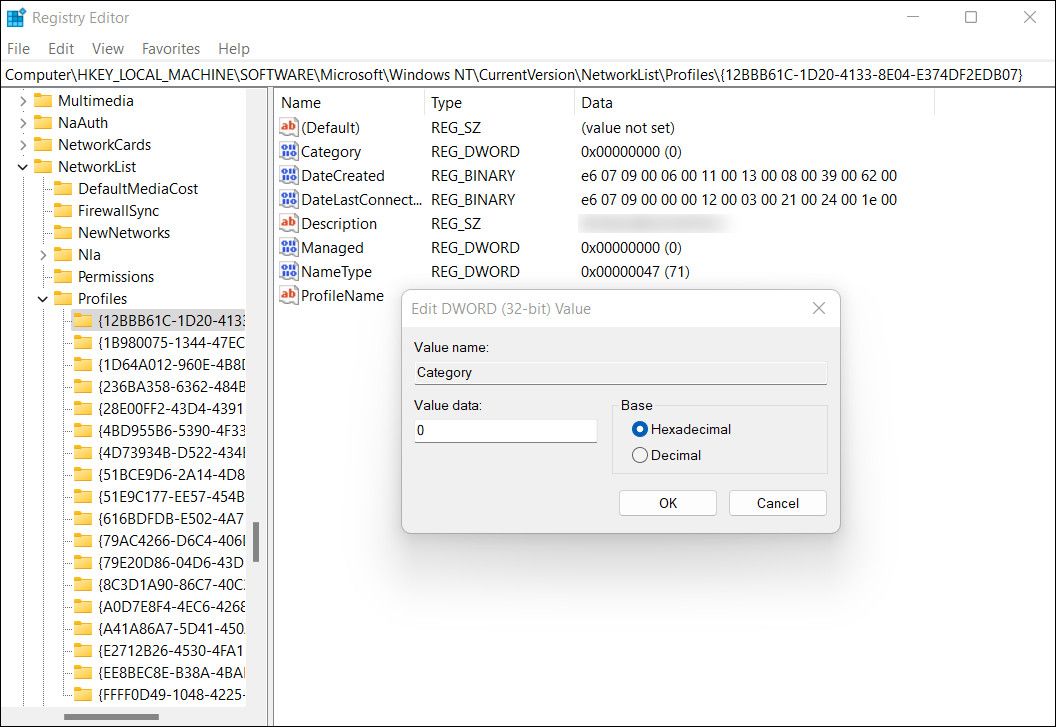1056x727 pixels.
Task: Expand the Multimedia tree node
Action: point(23,101)
